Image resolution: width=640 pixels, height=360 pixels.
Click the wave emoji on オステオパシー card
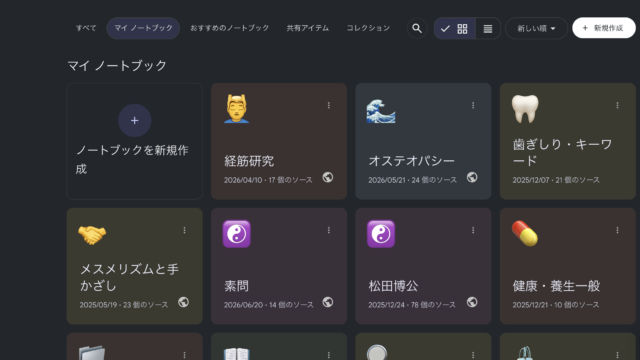tap(381, 110)
